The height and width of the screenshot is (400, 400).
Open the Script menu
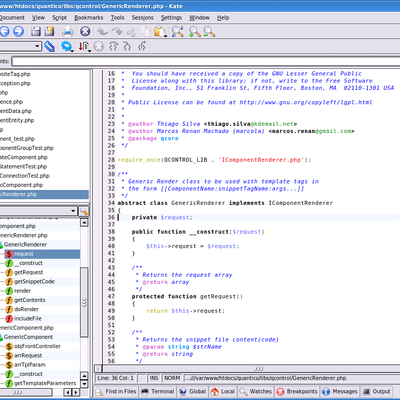tap(59, 18)
